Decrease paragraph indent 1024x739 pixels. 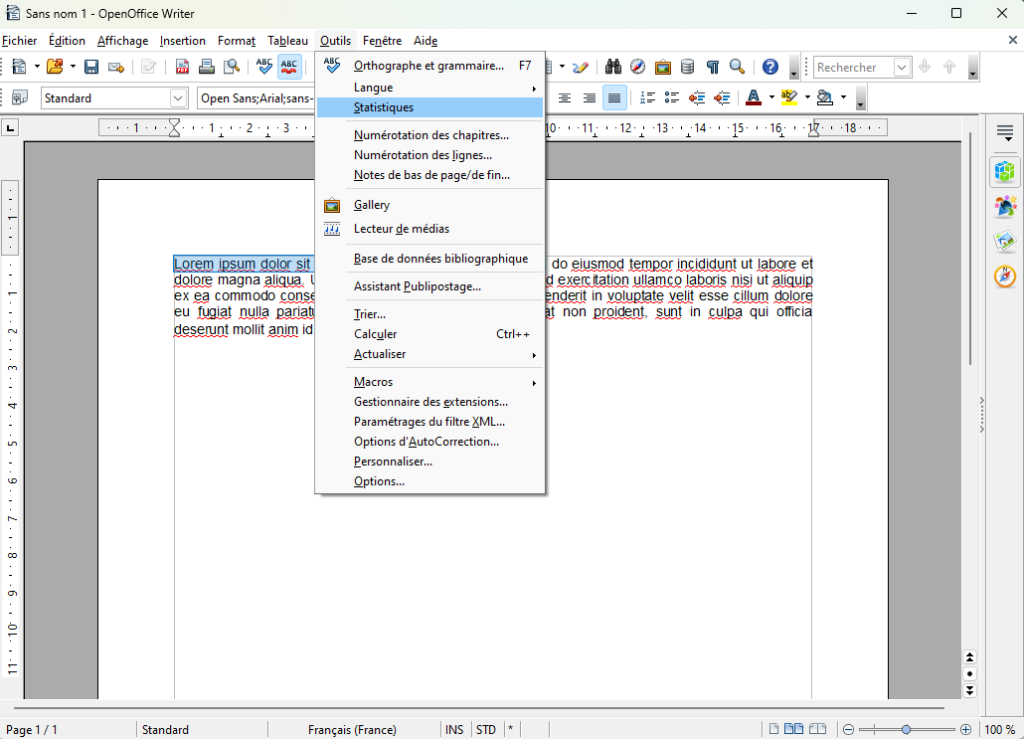click(x=697, y=98)
